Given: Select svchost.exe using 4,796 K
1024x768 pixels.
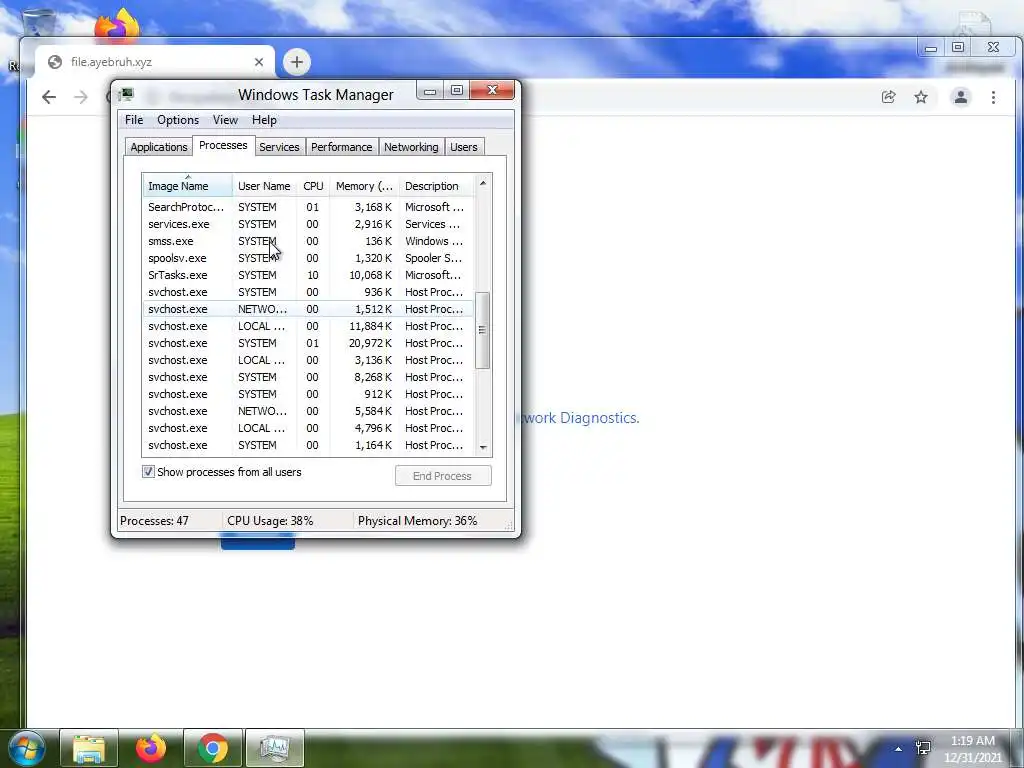Looking at the screenshot, I should coord(308,428).
